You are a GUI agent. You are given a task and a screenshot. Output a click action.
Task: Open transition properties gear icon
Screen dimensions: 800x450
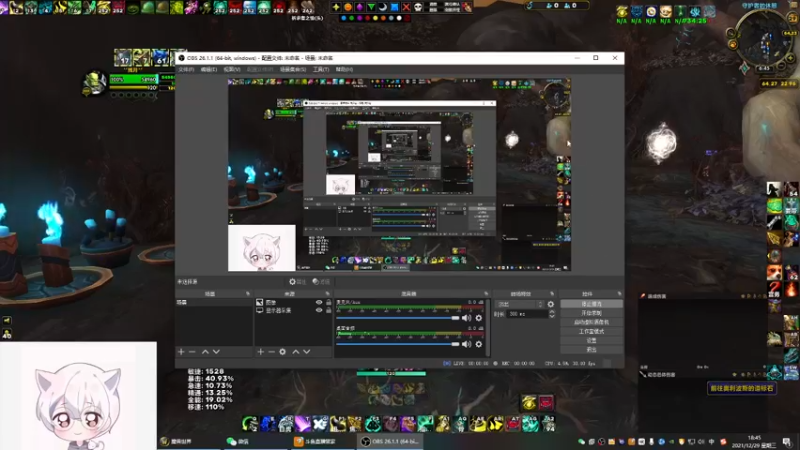point(551,304)
